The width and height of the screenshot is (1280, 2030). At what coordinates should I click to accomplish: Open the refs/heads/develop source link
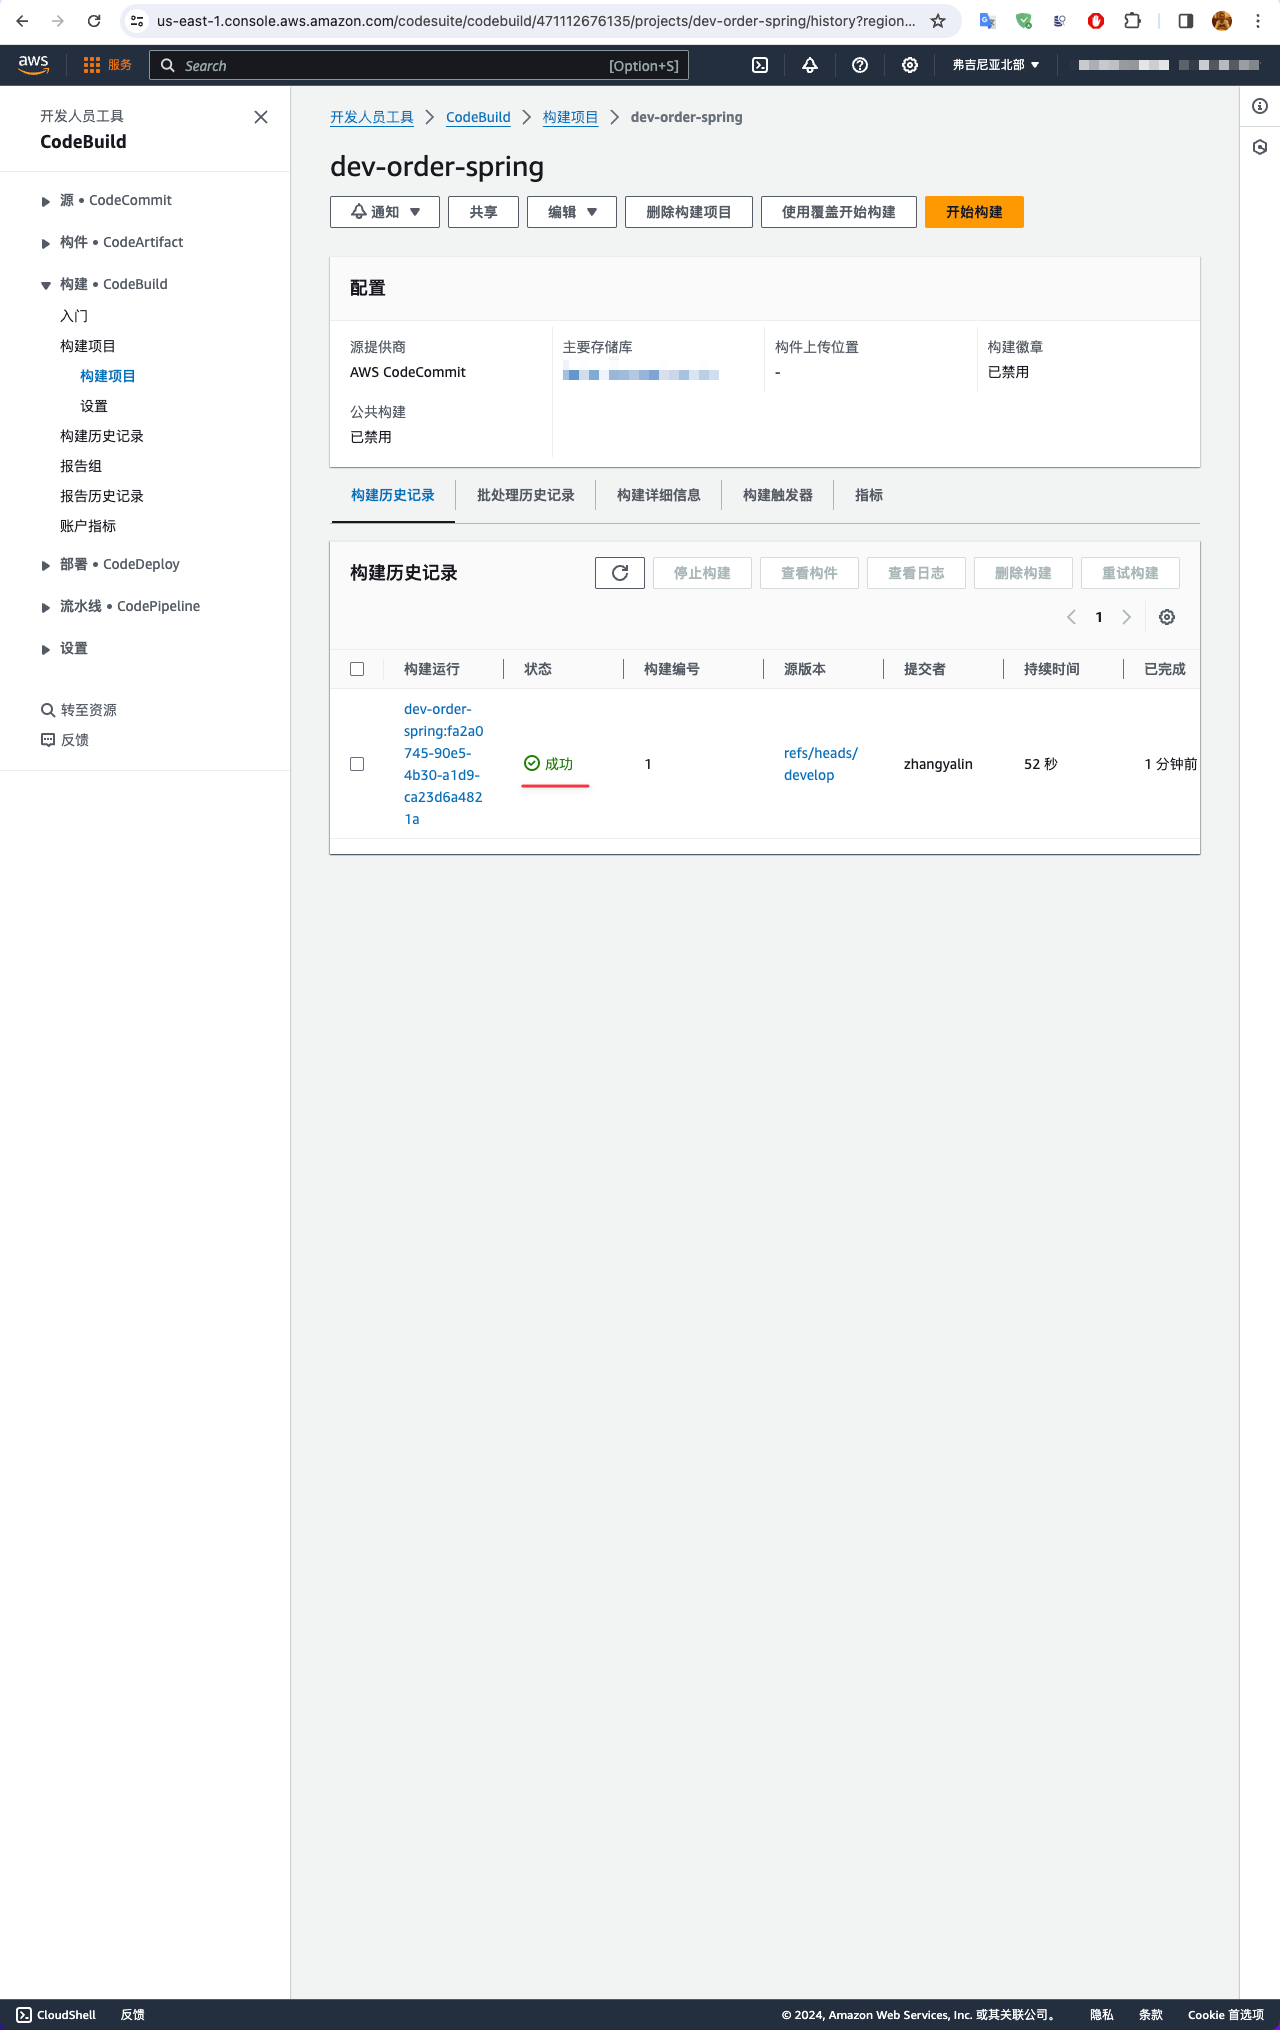[820, 764]
